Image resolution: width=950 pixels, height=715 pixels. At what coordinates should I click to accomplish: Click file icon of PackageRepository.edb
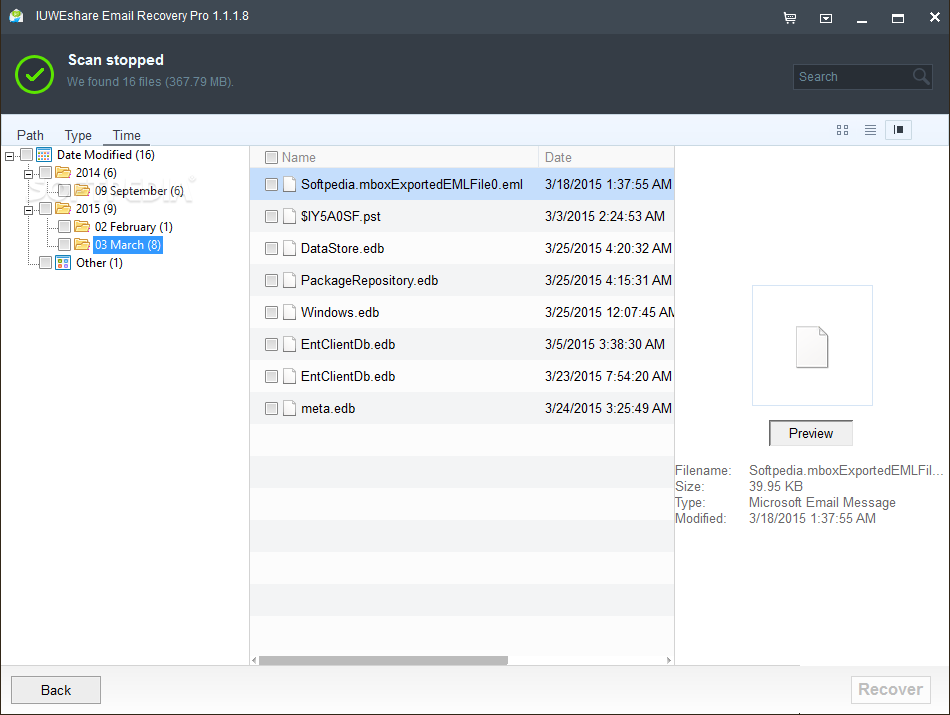point(290,281)
